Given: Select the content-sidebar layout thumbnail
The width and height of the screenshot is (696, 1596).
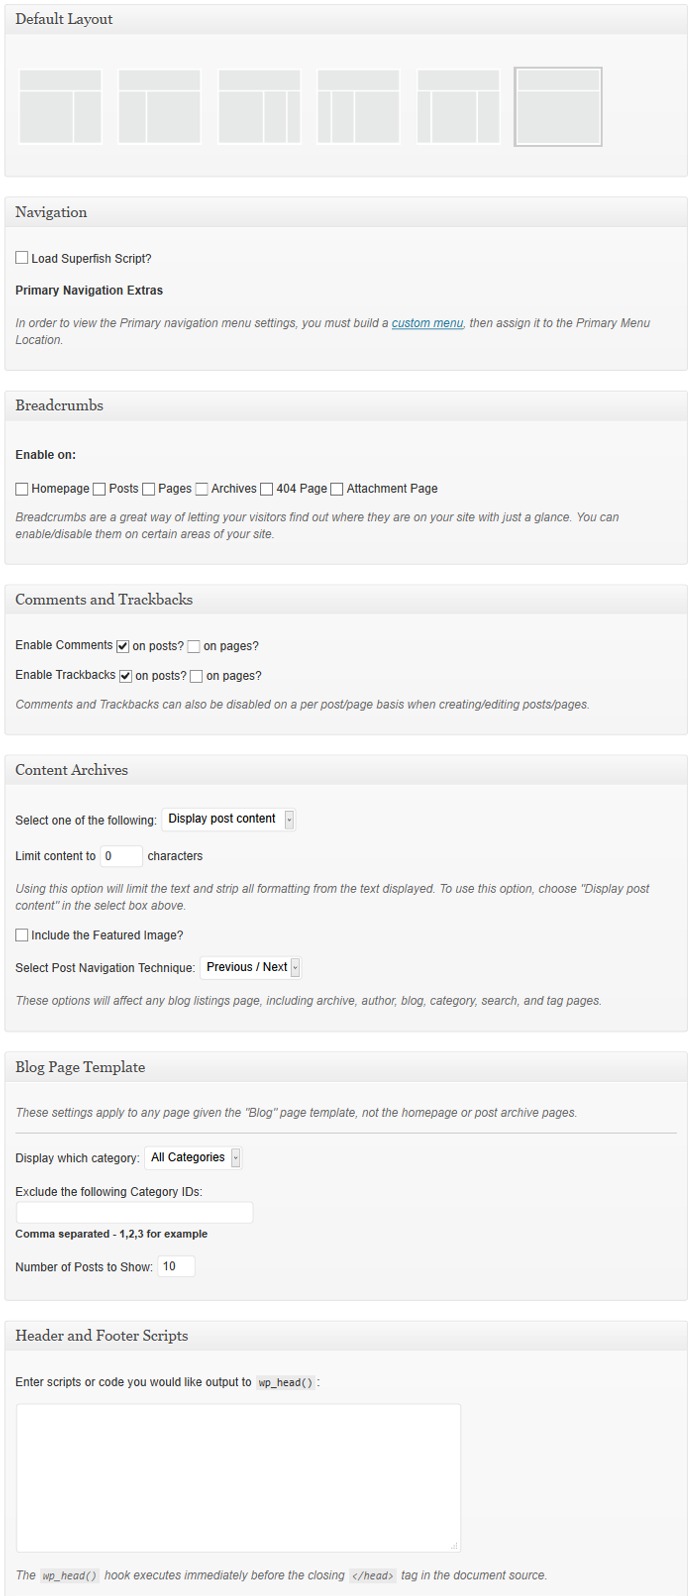Looking at the screenshot, I should click(x=60, y=106).
